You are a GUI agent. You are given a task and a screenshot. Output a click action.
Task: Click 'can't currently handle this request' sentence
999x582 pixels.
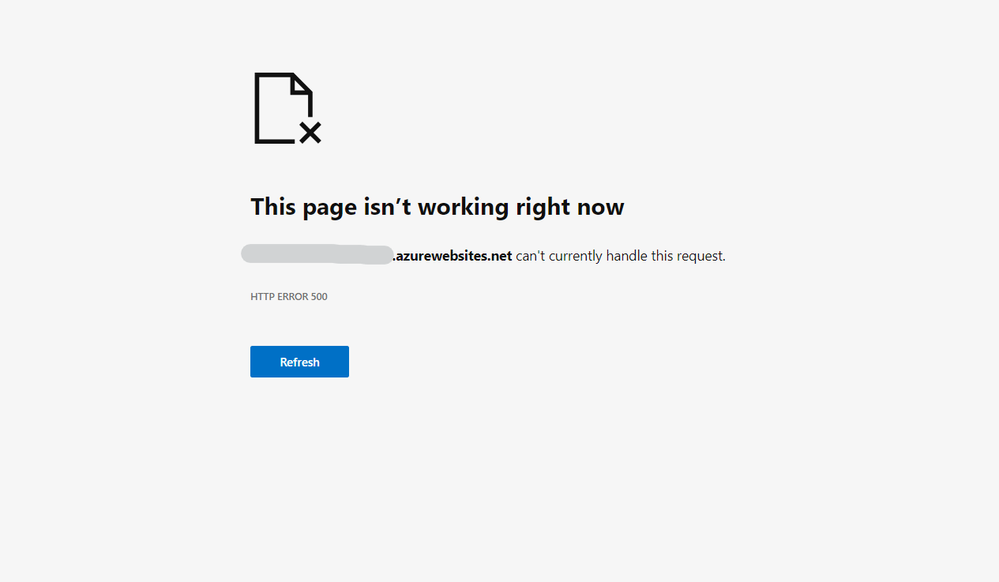(x=621, y=256)
